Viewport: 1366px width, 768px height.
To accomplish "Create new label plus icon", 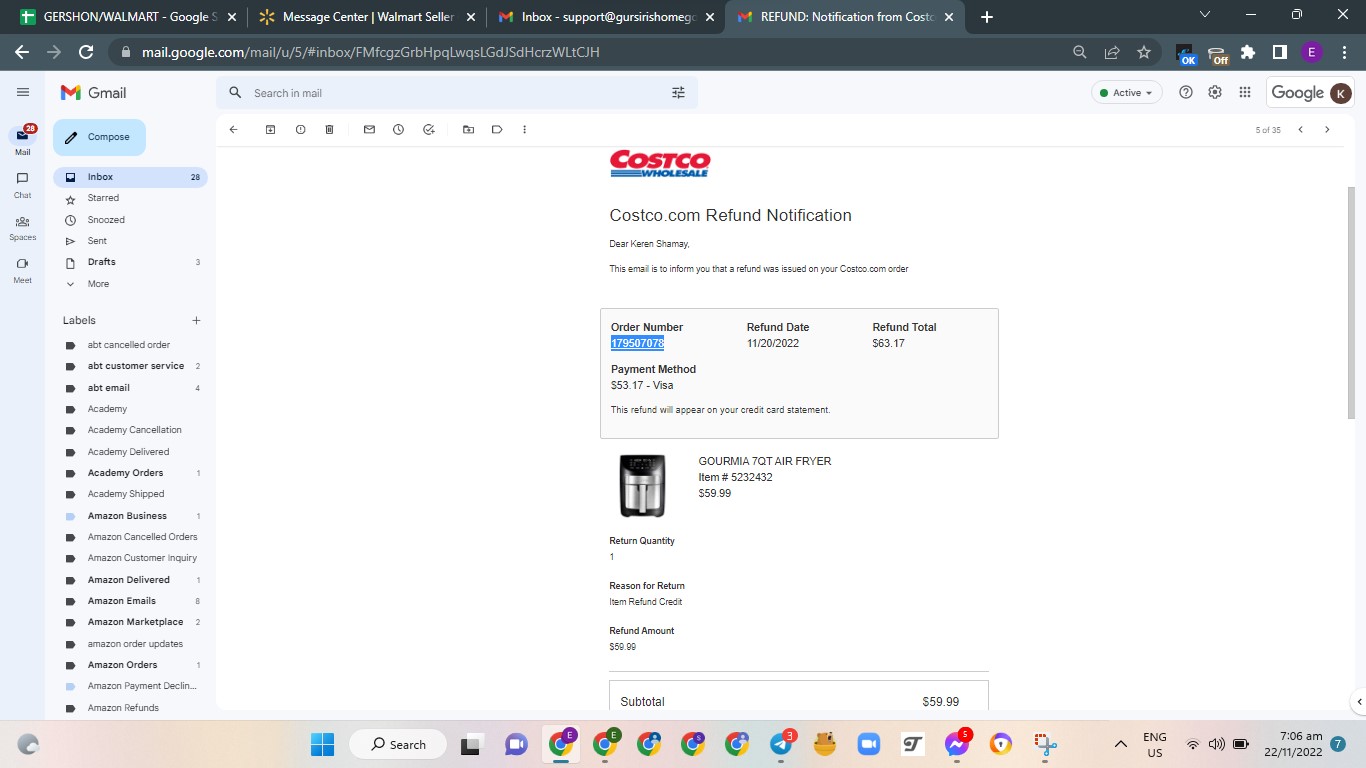I will coord(196,320).
